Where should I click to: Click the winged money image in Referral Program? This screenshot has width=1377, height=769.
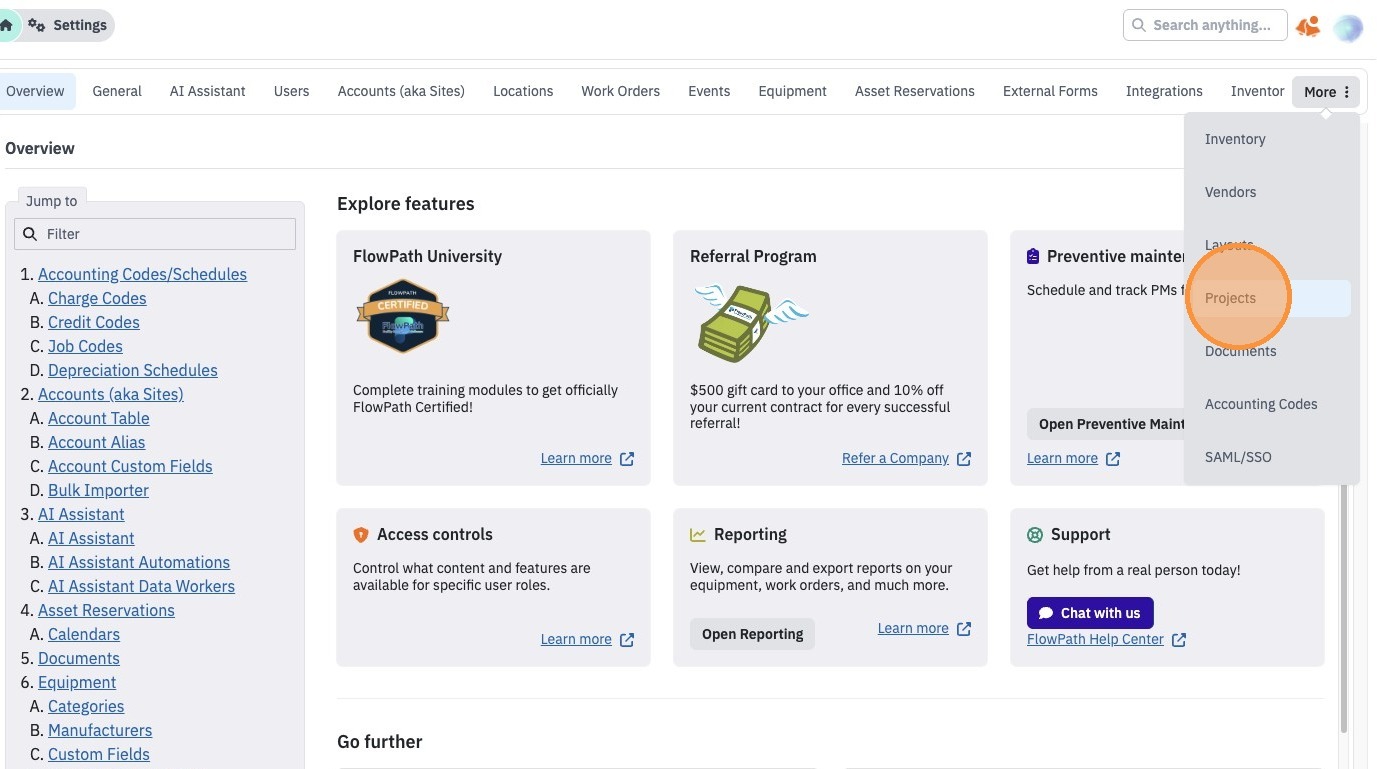749,321
